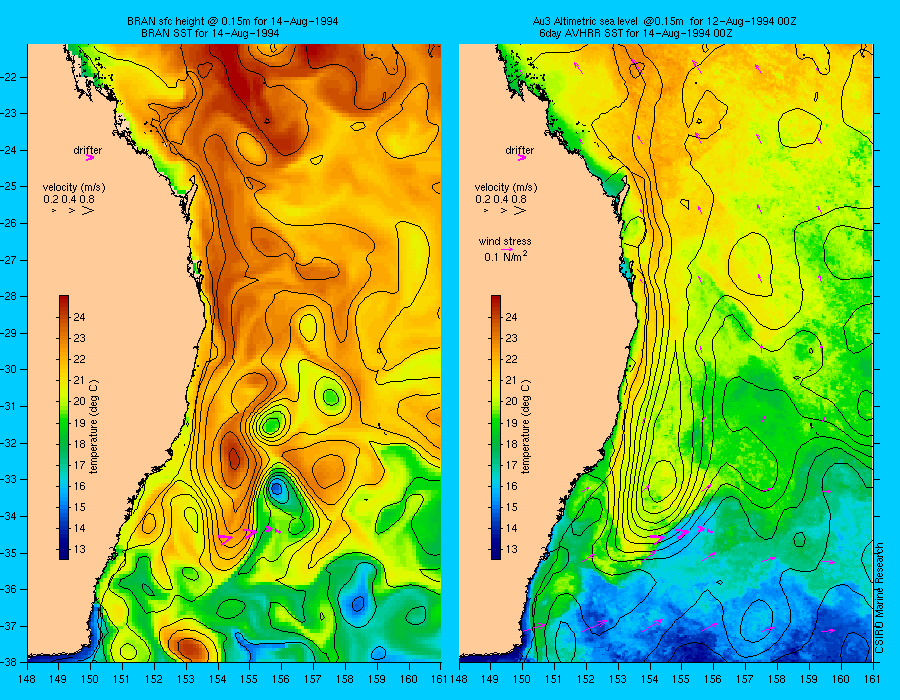Image resolution: width=900 pixels, height=700 pixels.
Task: Click the 'drifter' legend label in left map
Action: (87, 150)
